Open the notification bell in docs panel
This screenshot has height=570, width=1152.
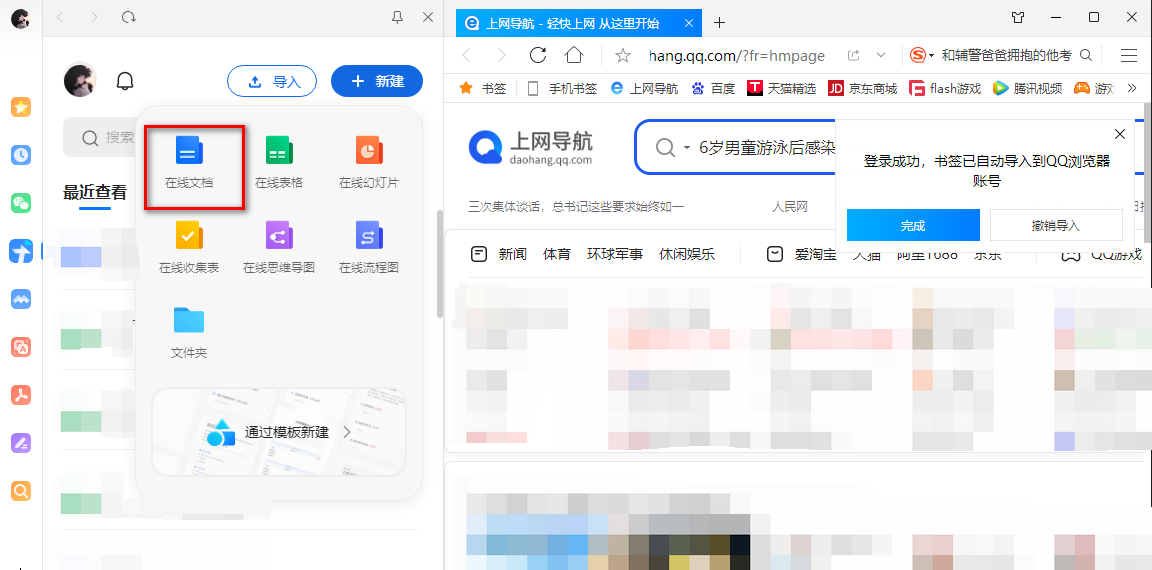pos(126,82)
